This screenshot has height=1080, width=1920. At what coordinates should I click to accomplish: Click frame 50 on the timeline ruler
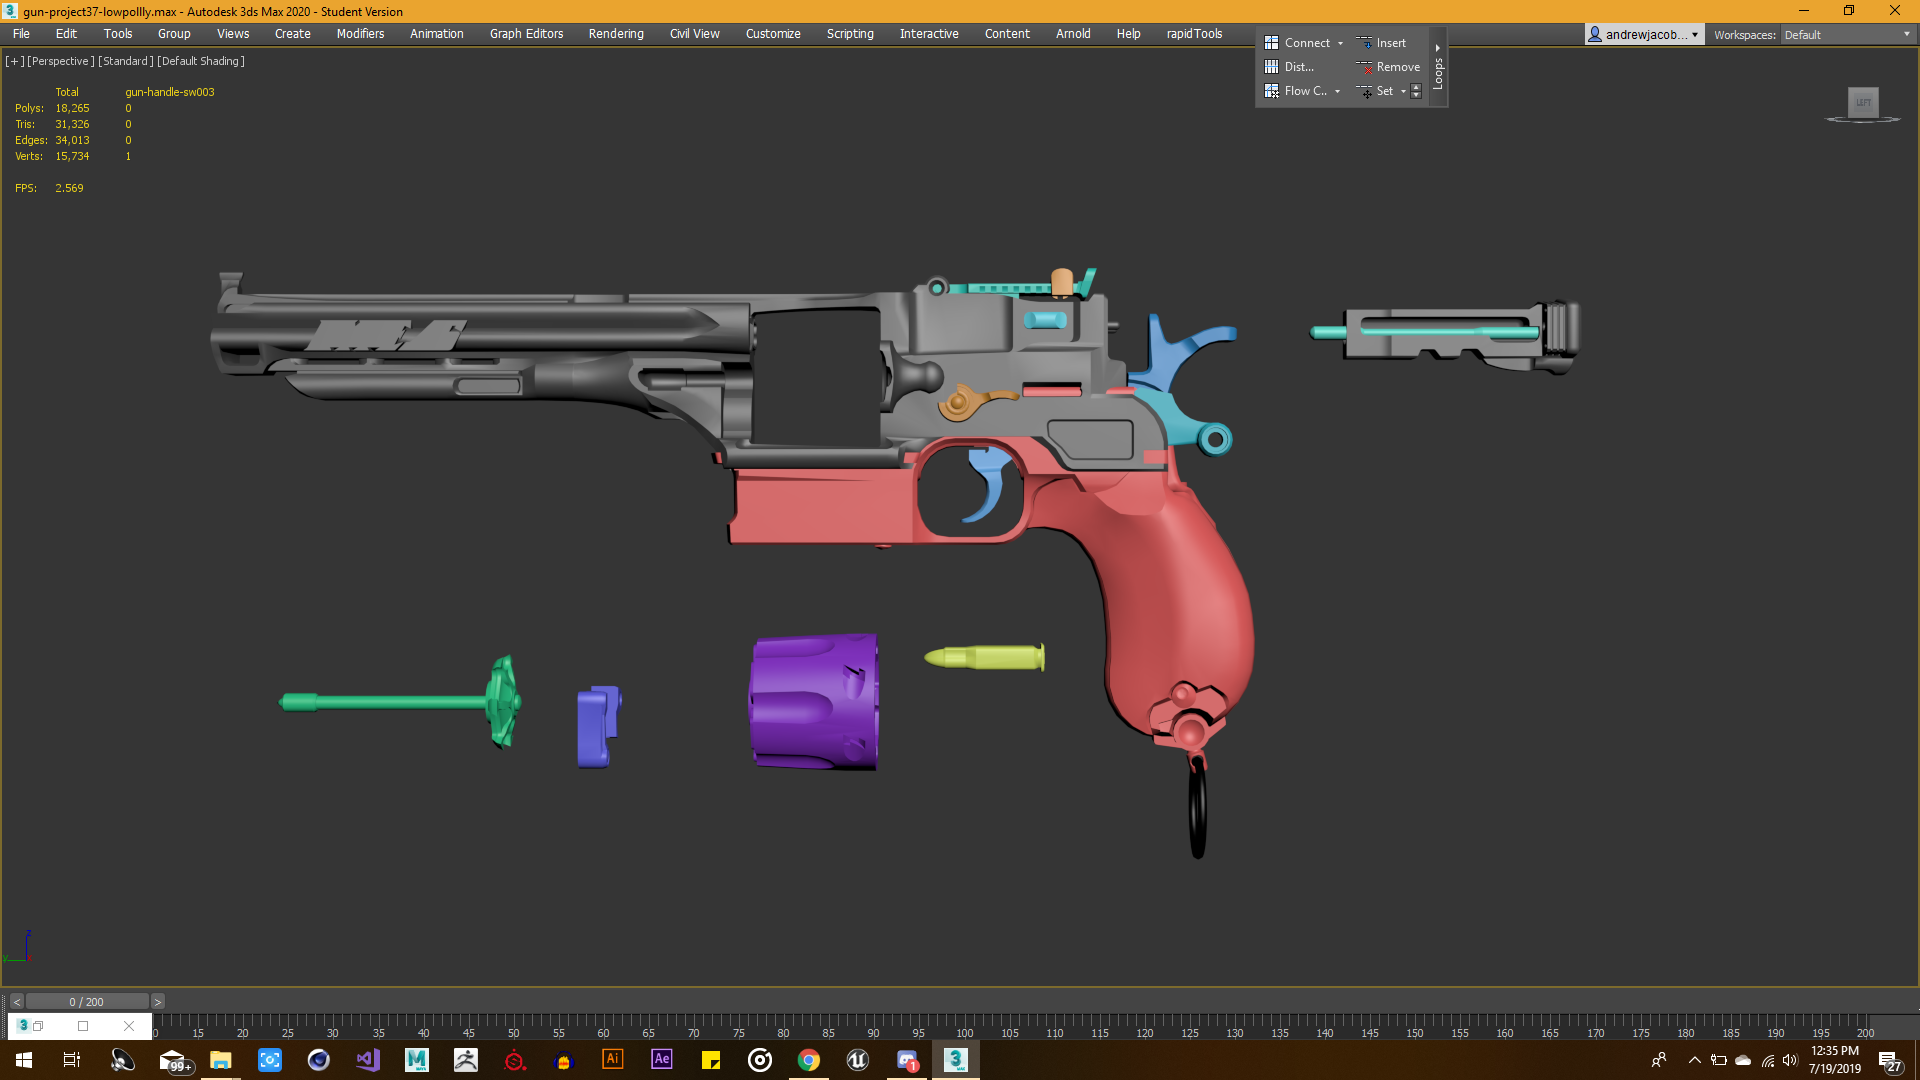tap(513, 1033)
